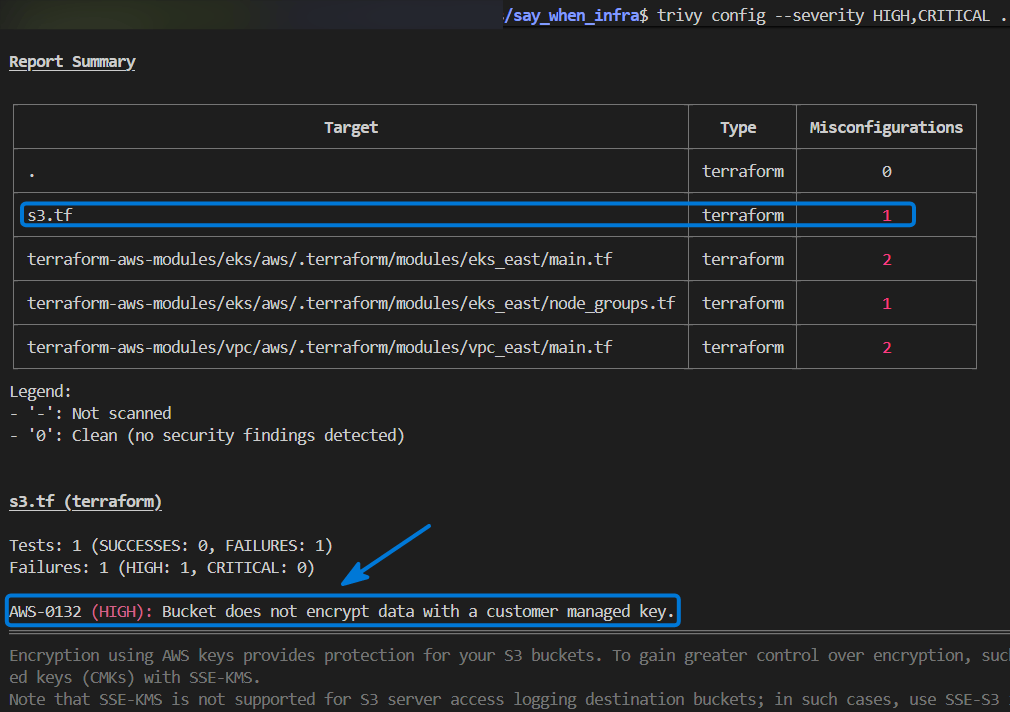Click the 'Misconfigurations' column header
The width and height of the screenshot is (1010, 712).
coord(886,128)
